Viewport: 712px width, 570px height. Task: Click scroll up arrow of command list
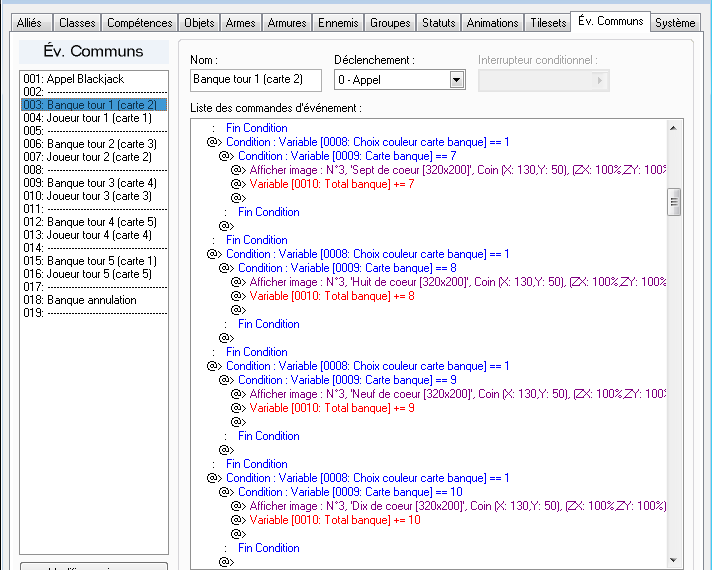click(x=673, y=128)
